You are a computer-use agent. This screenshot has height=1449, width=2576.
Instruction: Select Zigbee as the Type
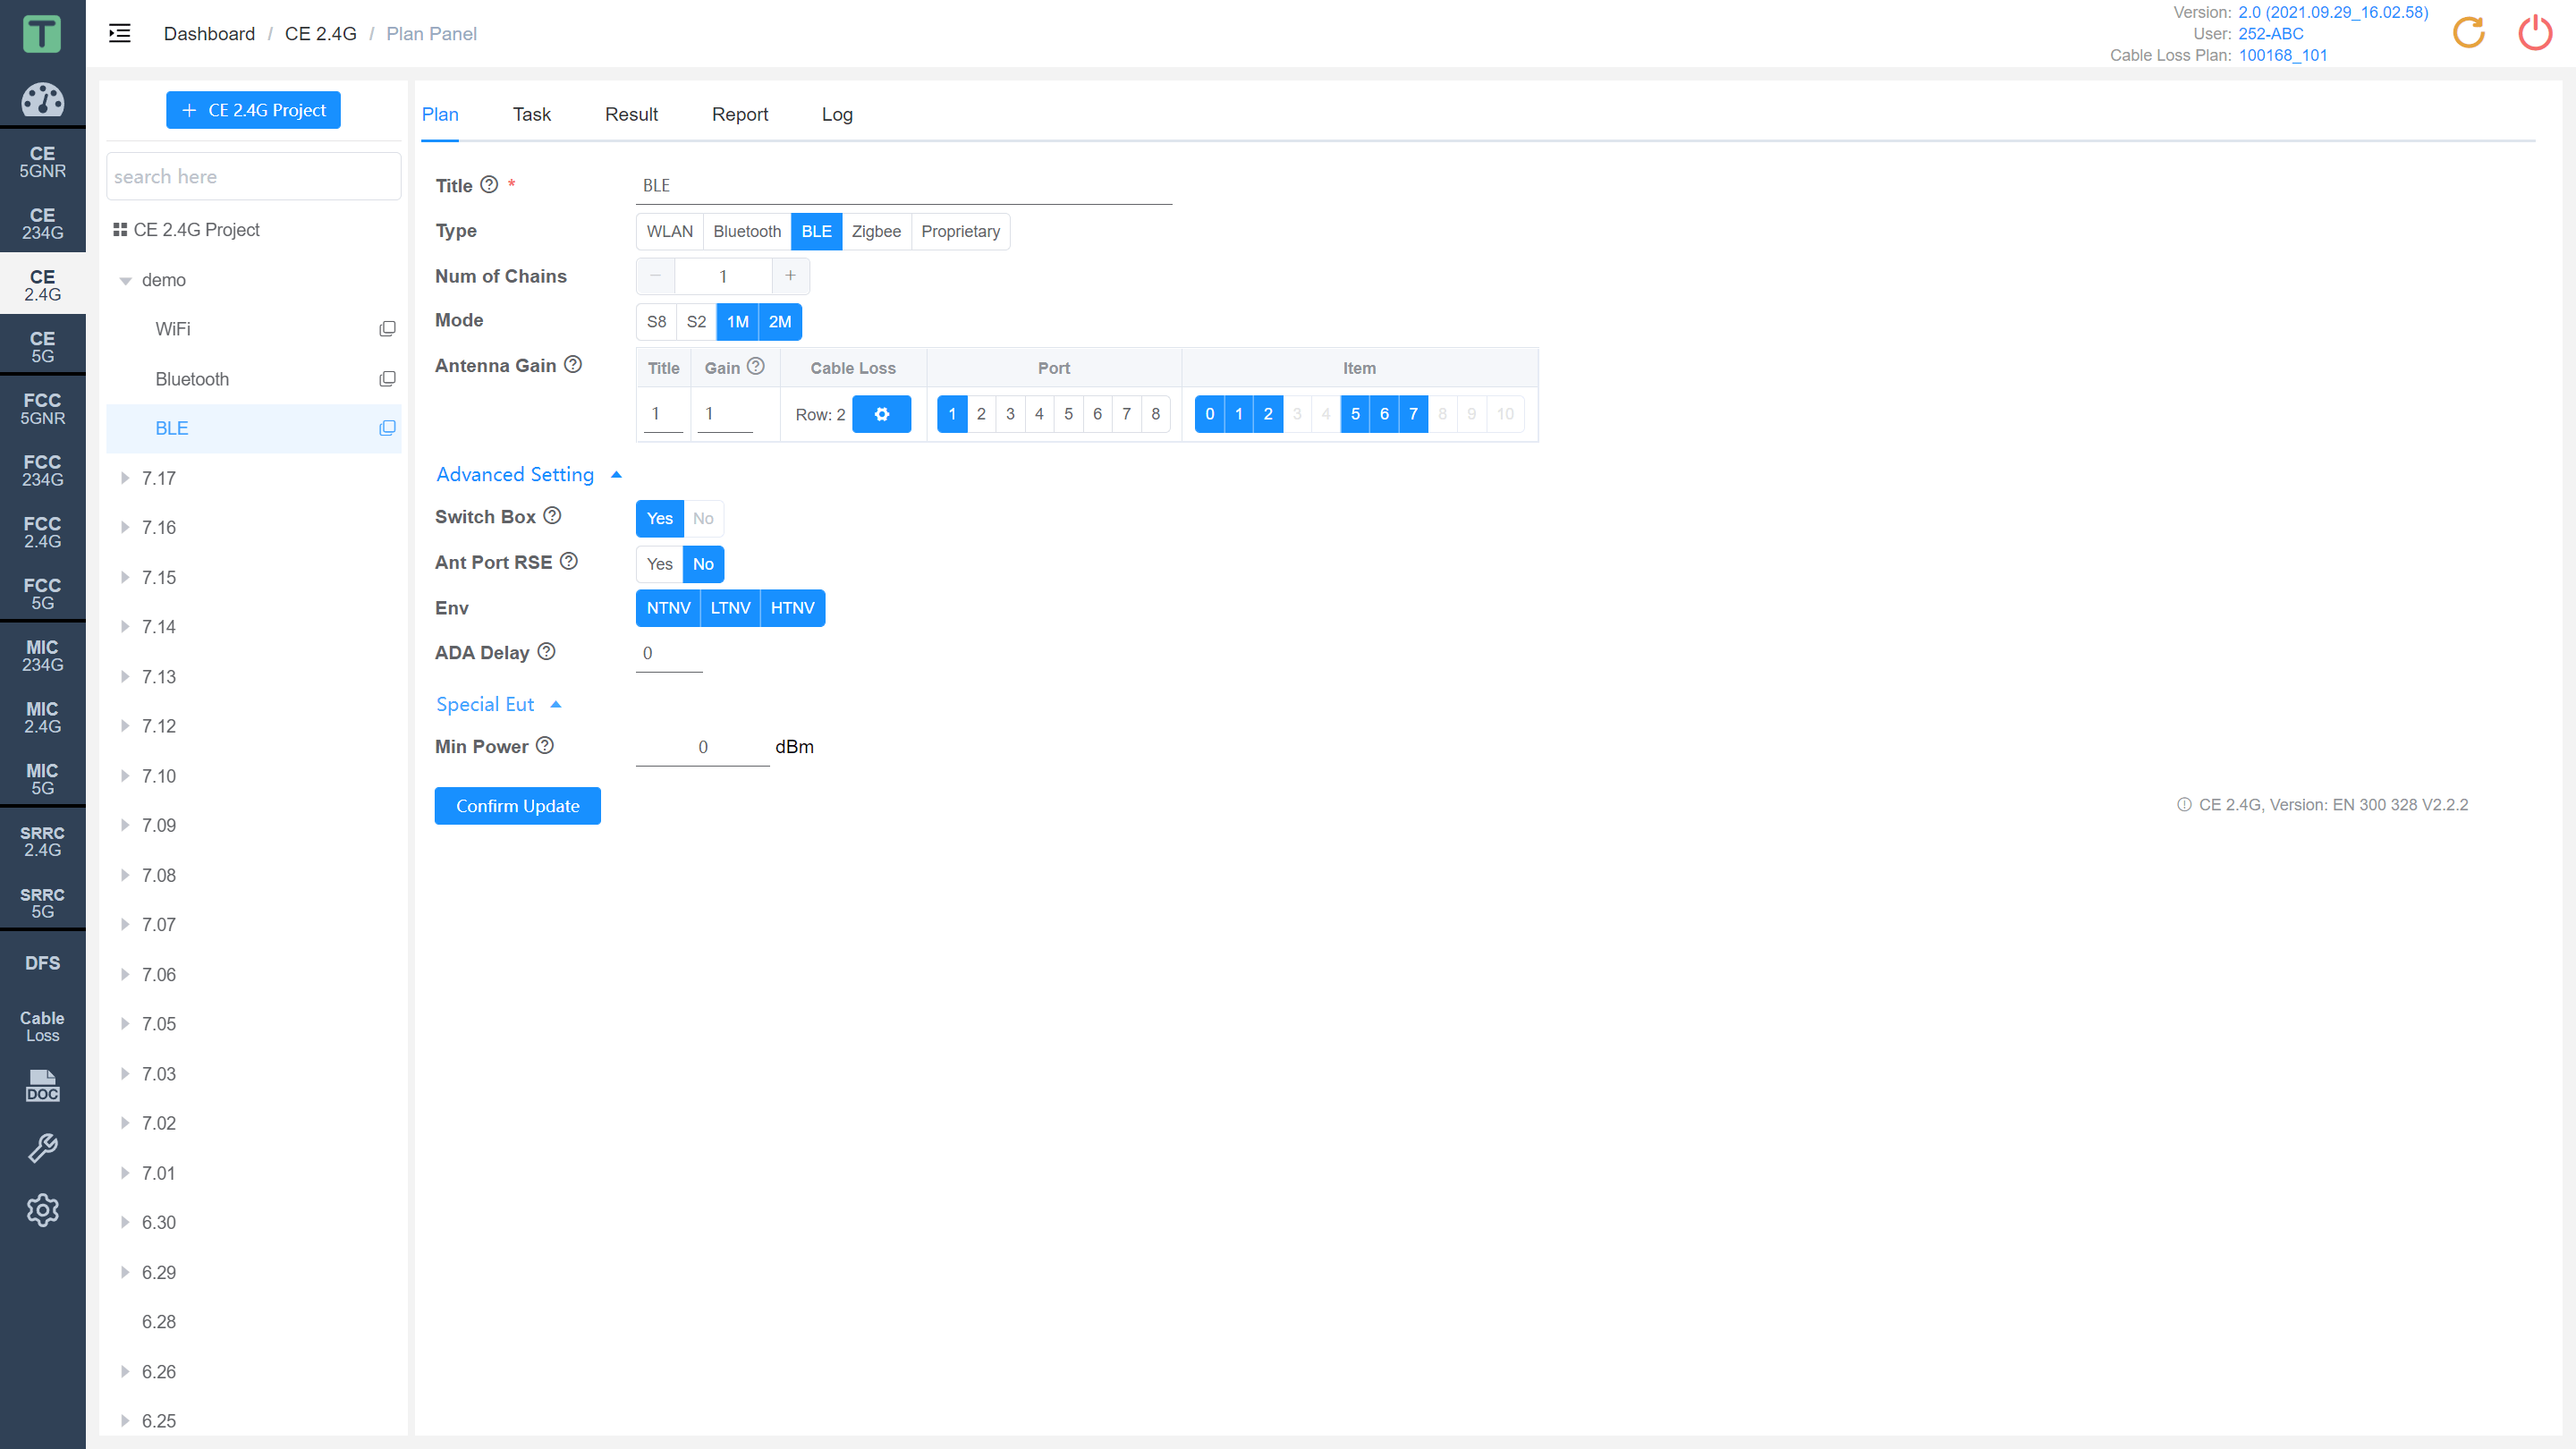click(876, 231)
